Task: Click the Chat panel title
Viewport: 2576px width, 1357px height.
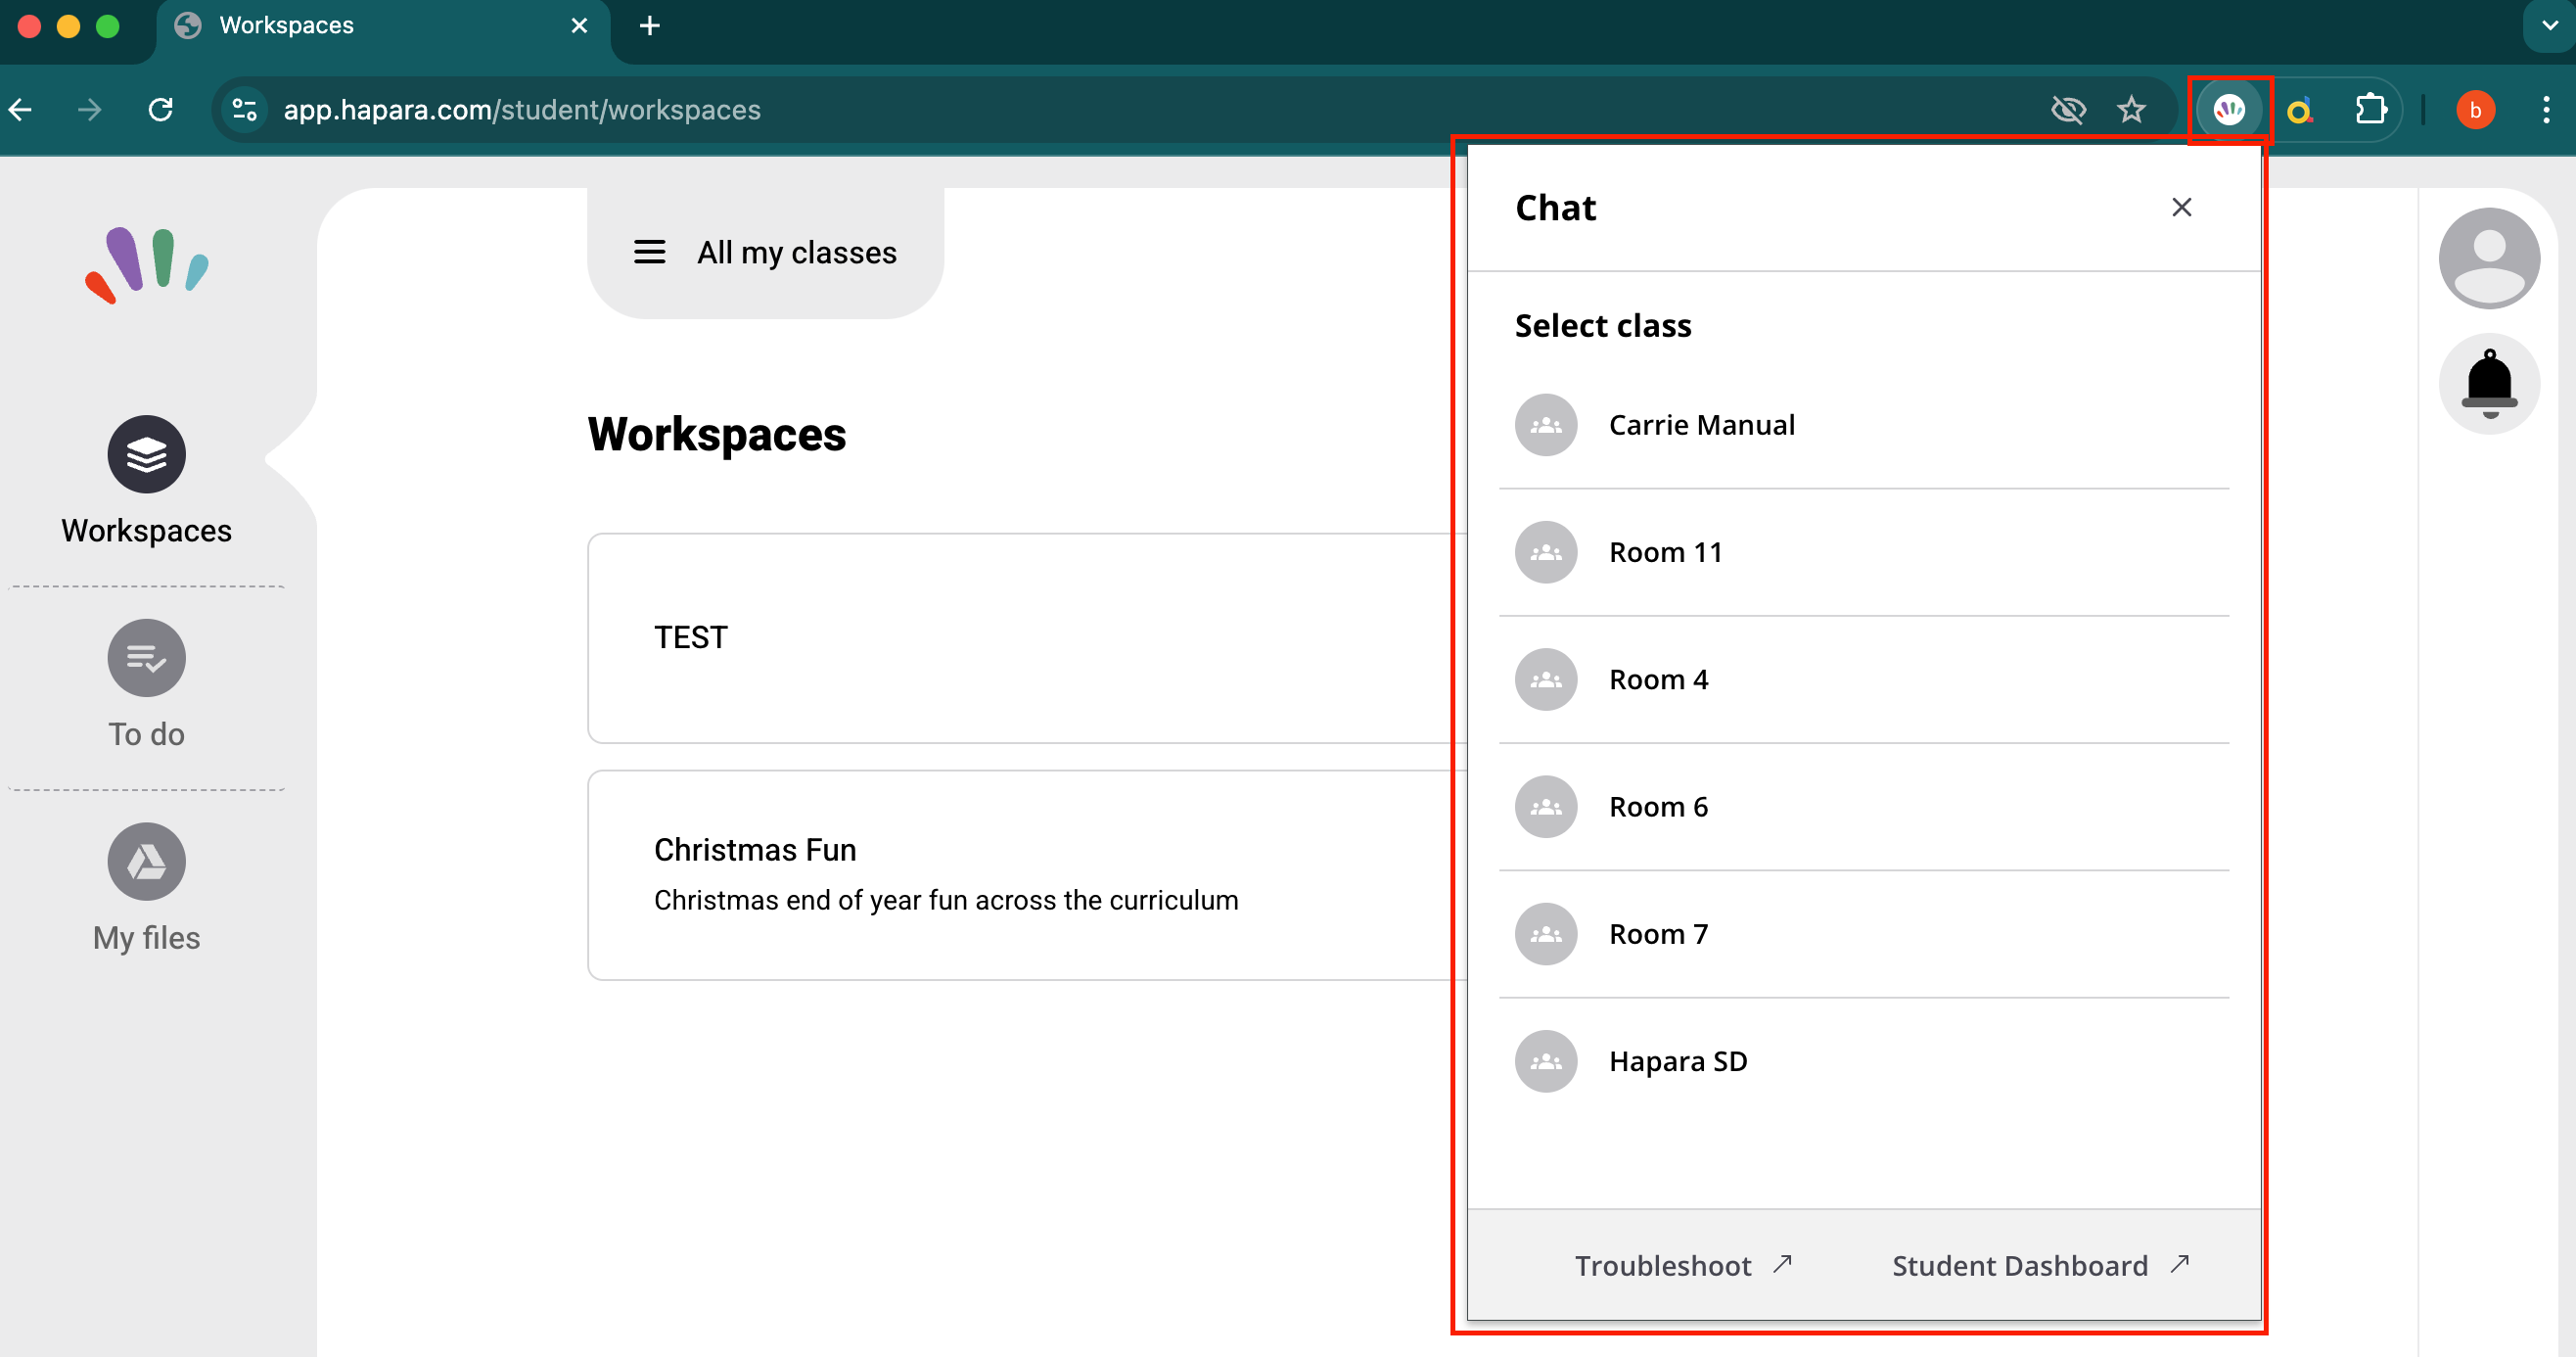Action: [x=1555, y=207]
